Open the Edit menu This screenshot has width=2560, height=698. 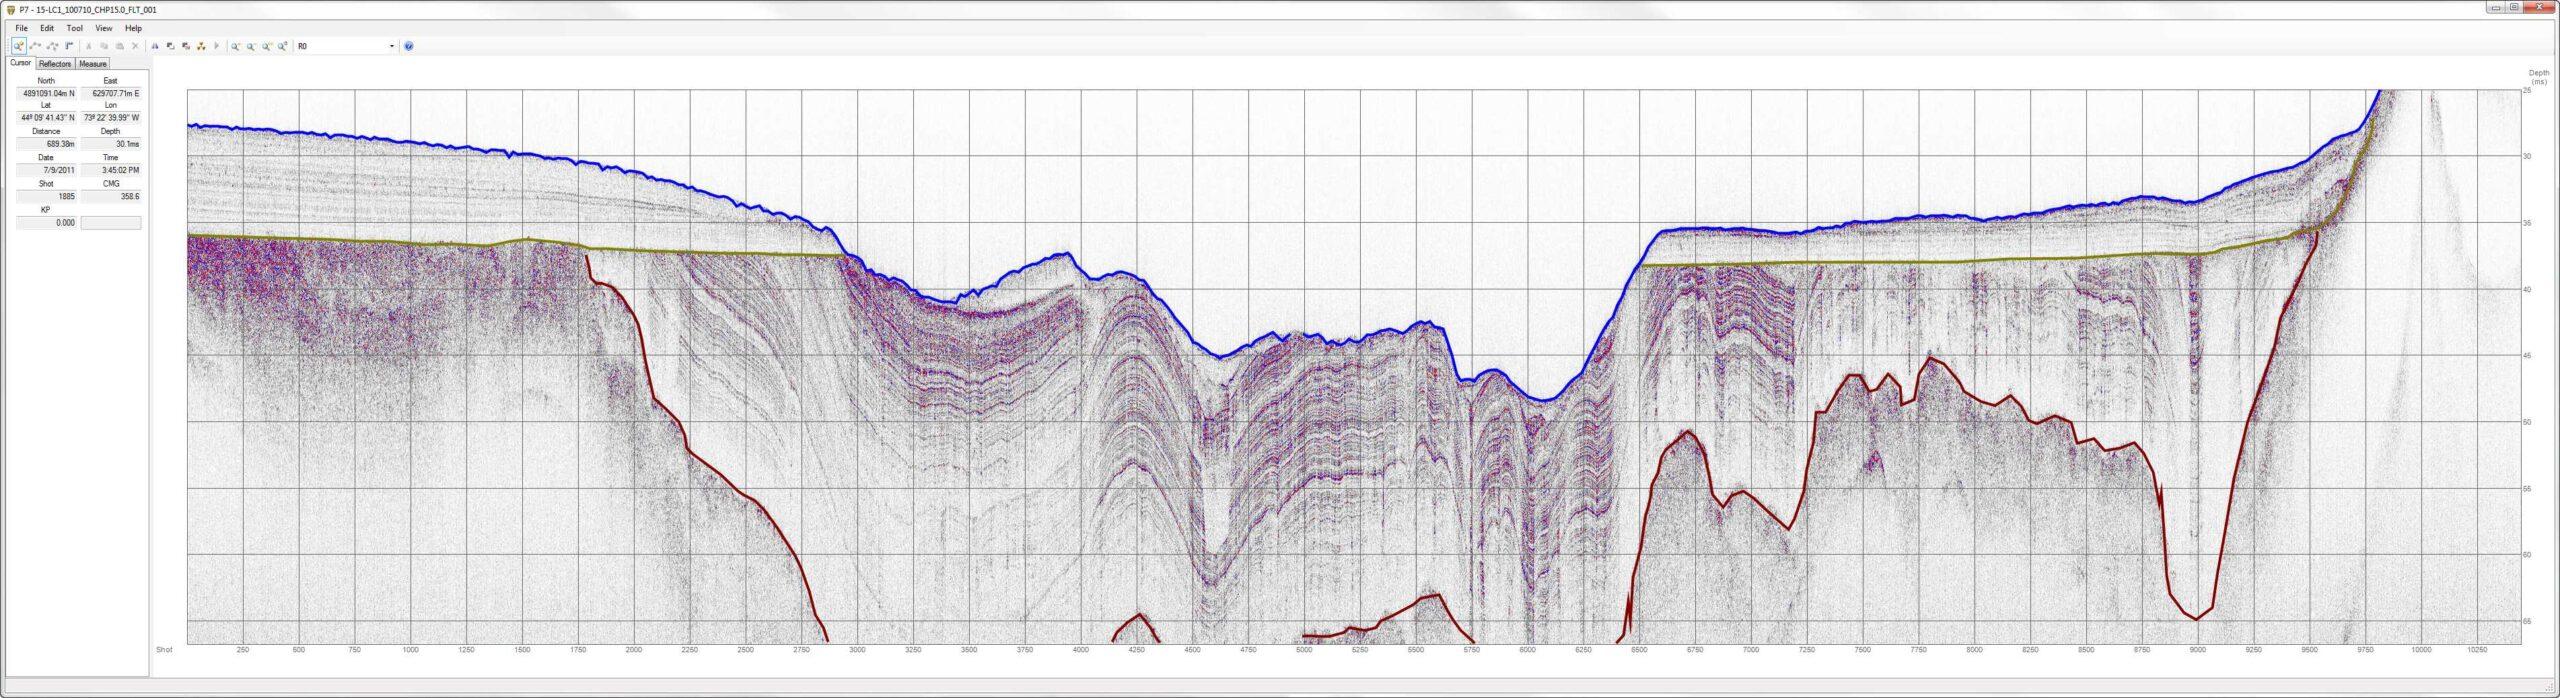click(x=47, y=28)
